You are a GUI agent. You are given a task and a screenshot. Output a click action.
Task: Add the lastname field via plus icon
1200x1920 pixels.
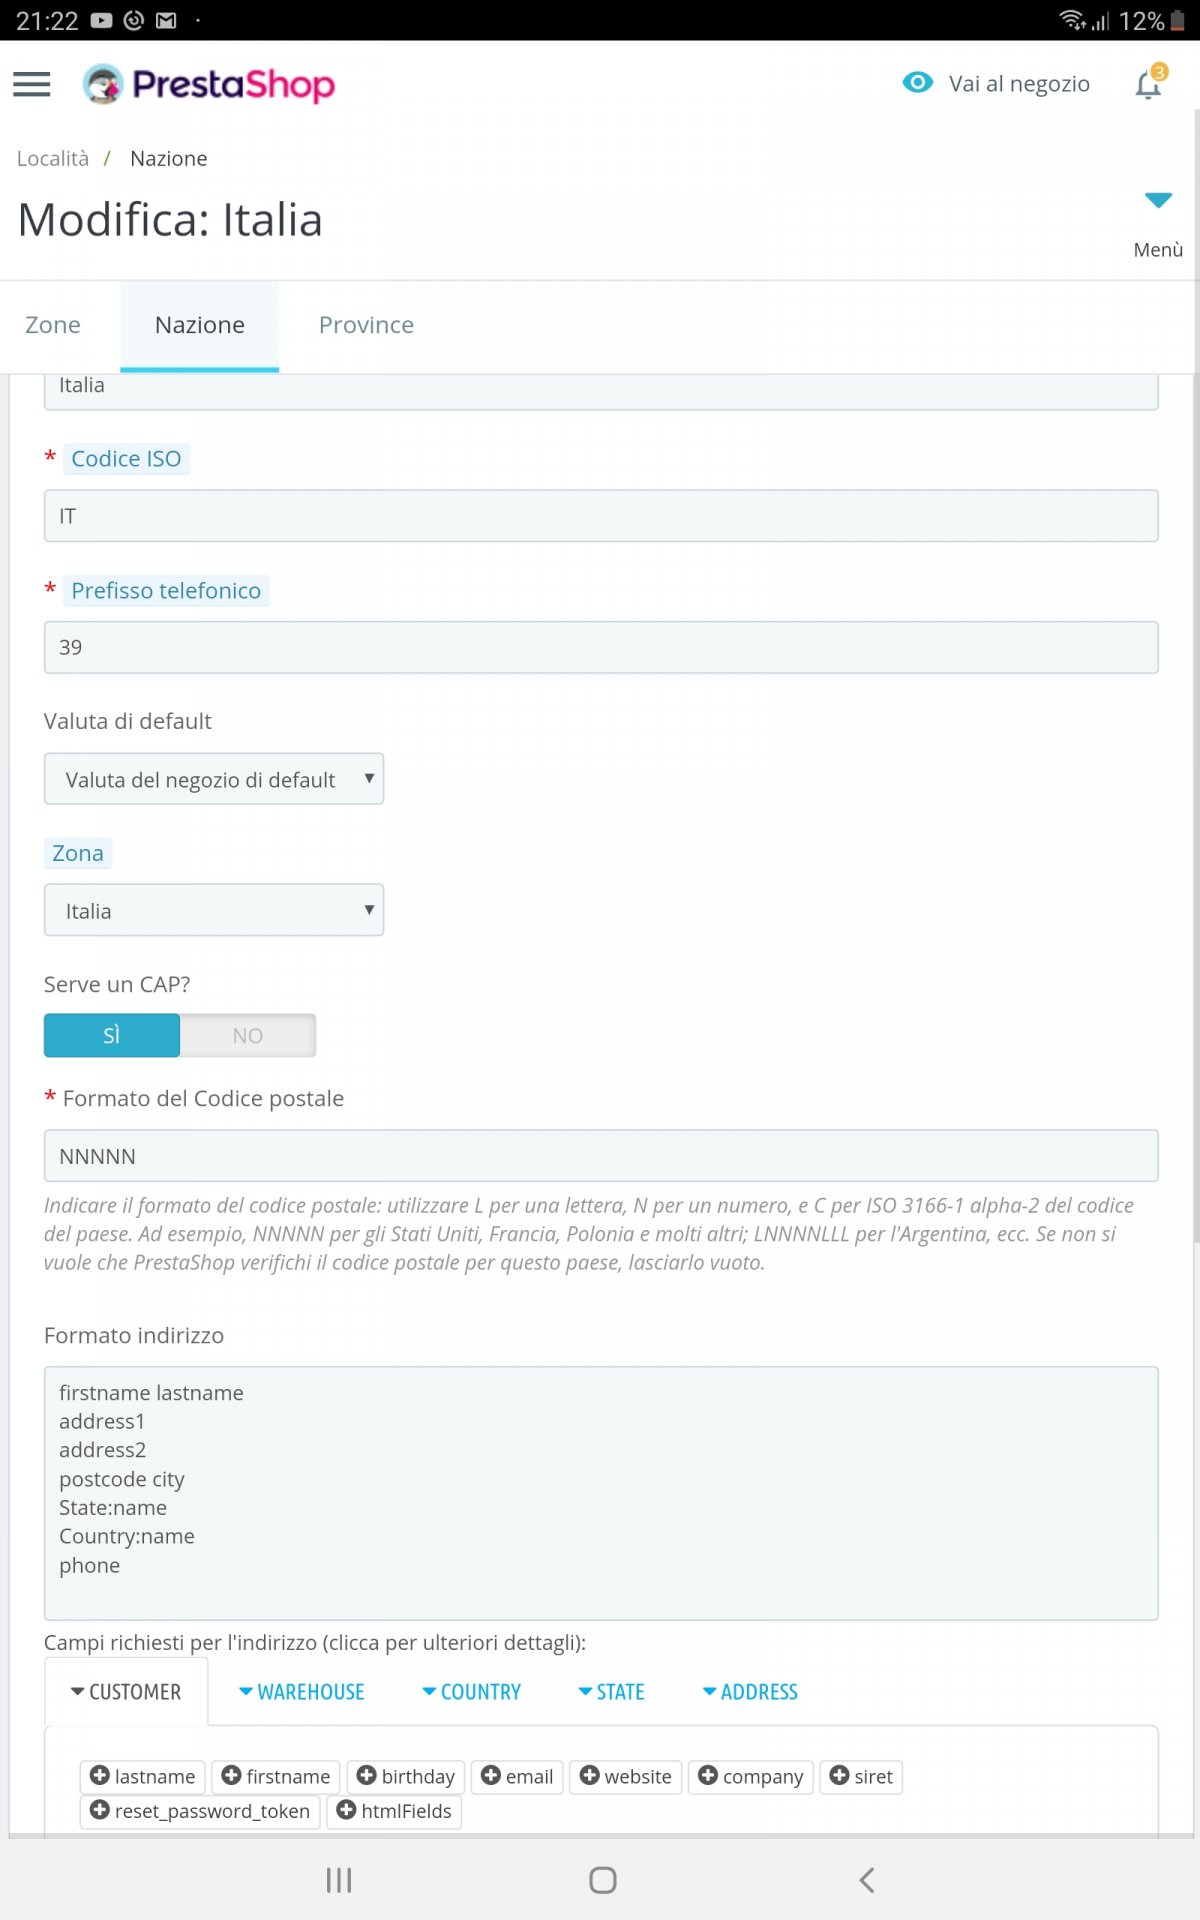pos(100,1776)
